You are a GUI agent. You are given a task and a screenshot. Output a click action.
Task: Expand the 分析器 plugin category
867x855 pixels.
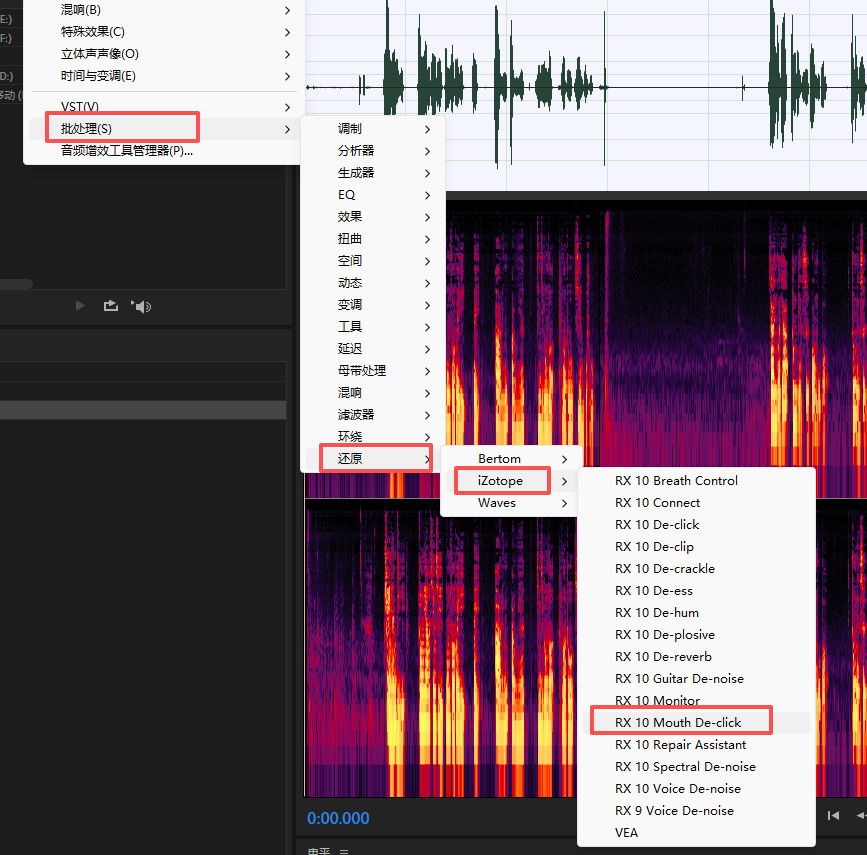click(x=373, y=151)
